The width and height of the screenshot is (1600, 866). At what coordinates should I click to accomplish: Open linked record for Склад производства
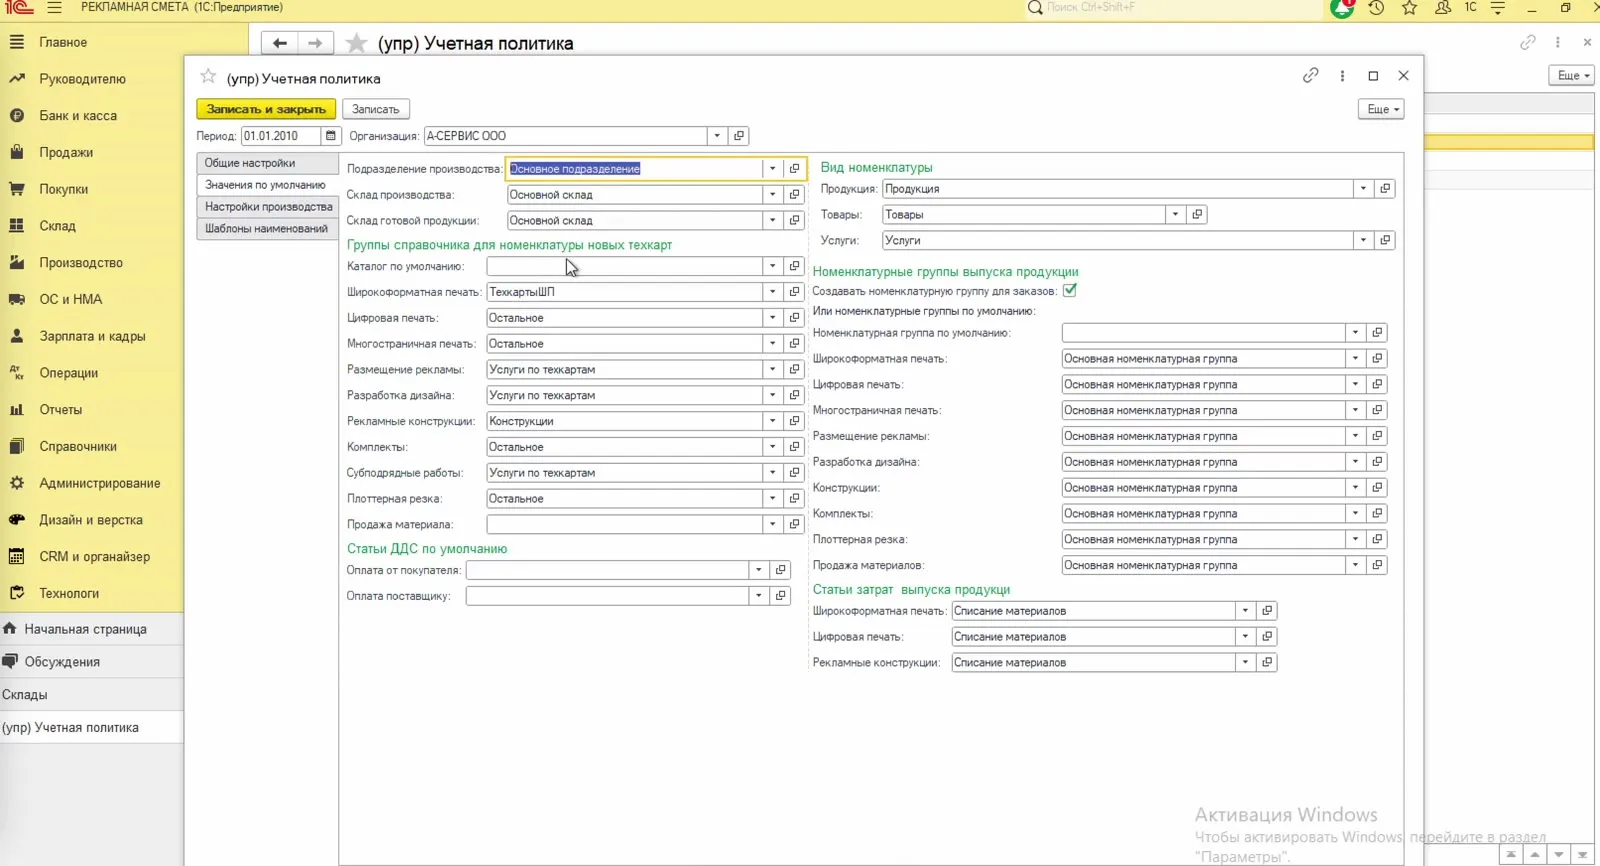tap(794, 195)
